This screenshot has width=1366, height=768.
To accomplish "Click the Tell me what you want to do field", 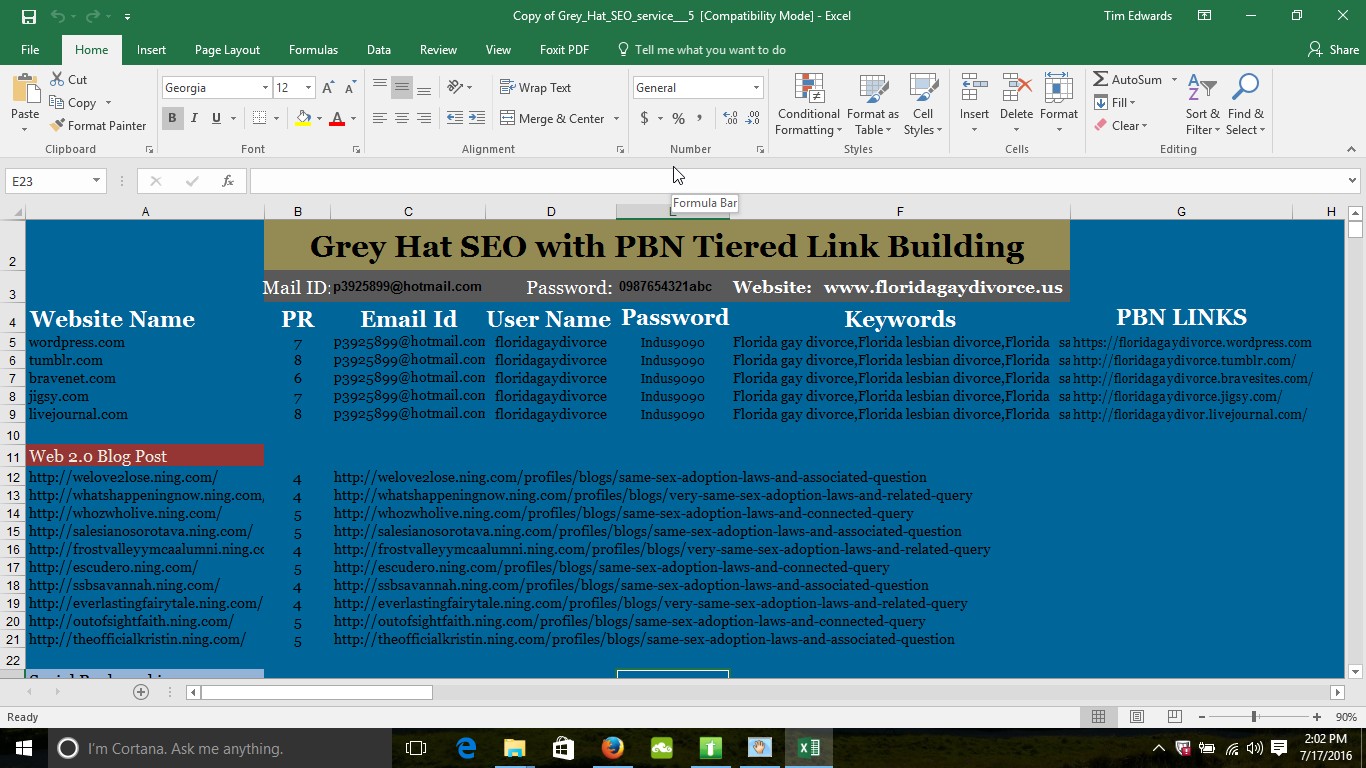I will [710, 49].
